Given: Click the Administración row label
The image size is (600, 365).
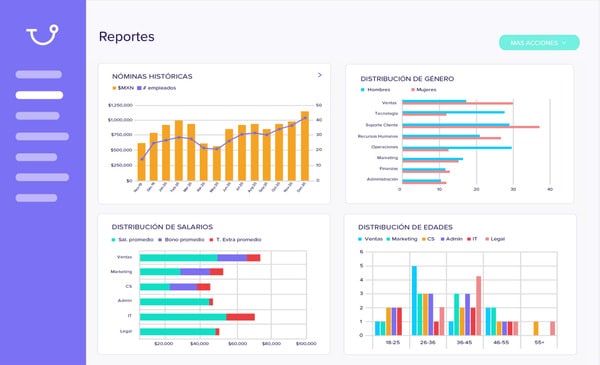Looking at the screenshot, I should 382,179.
